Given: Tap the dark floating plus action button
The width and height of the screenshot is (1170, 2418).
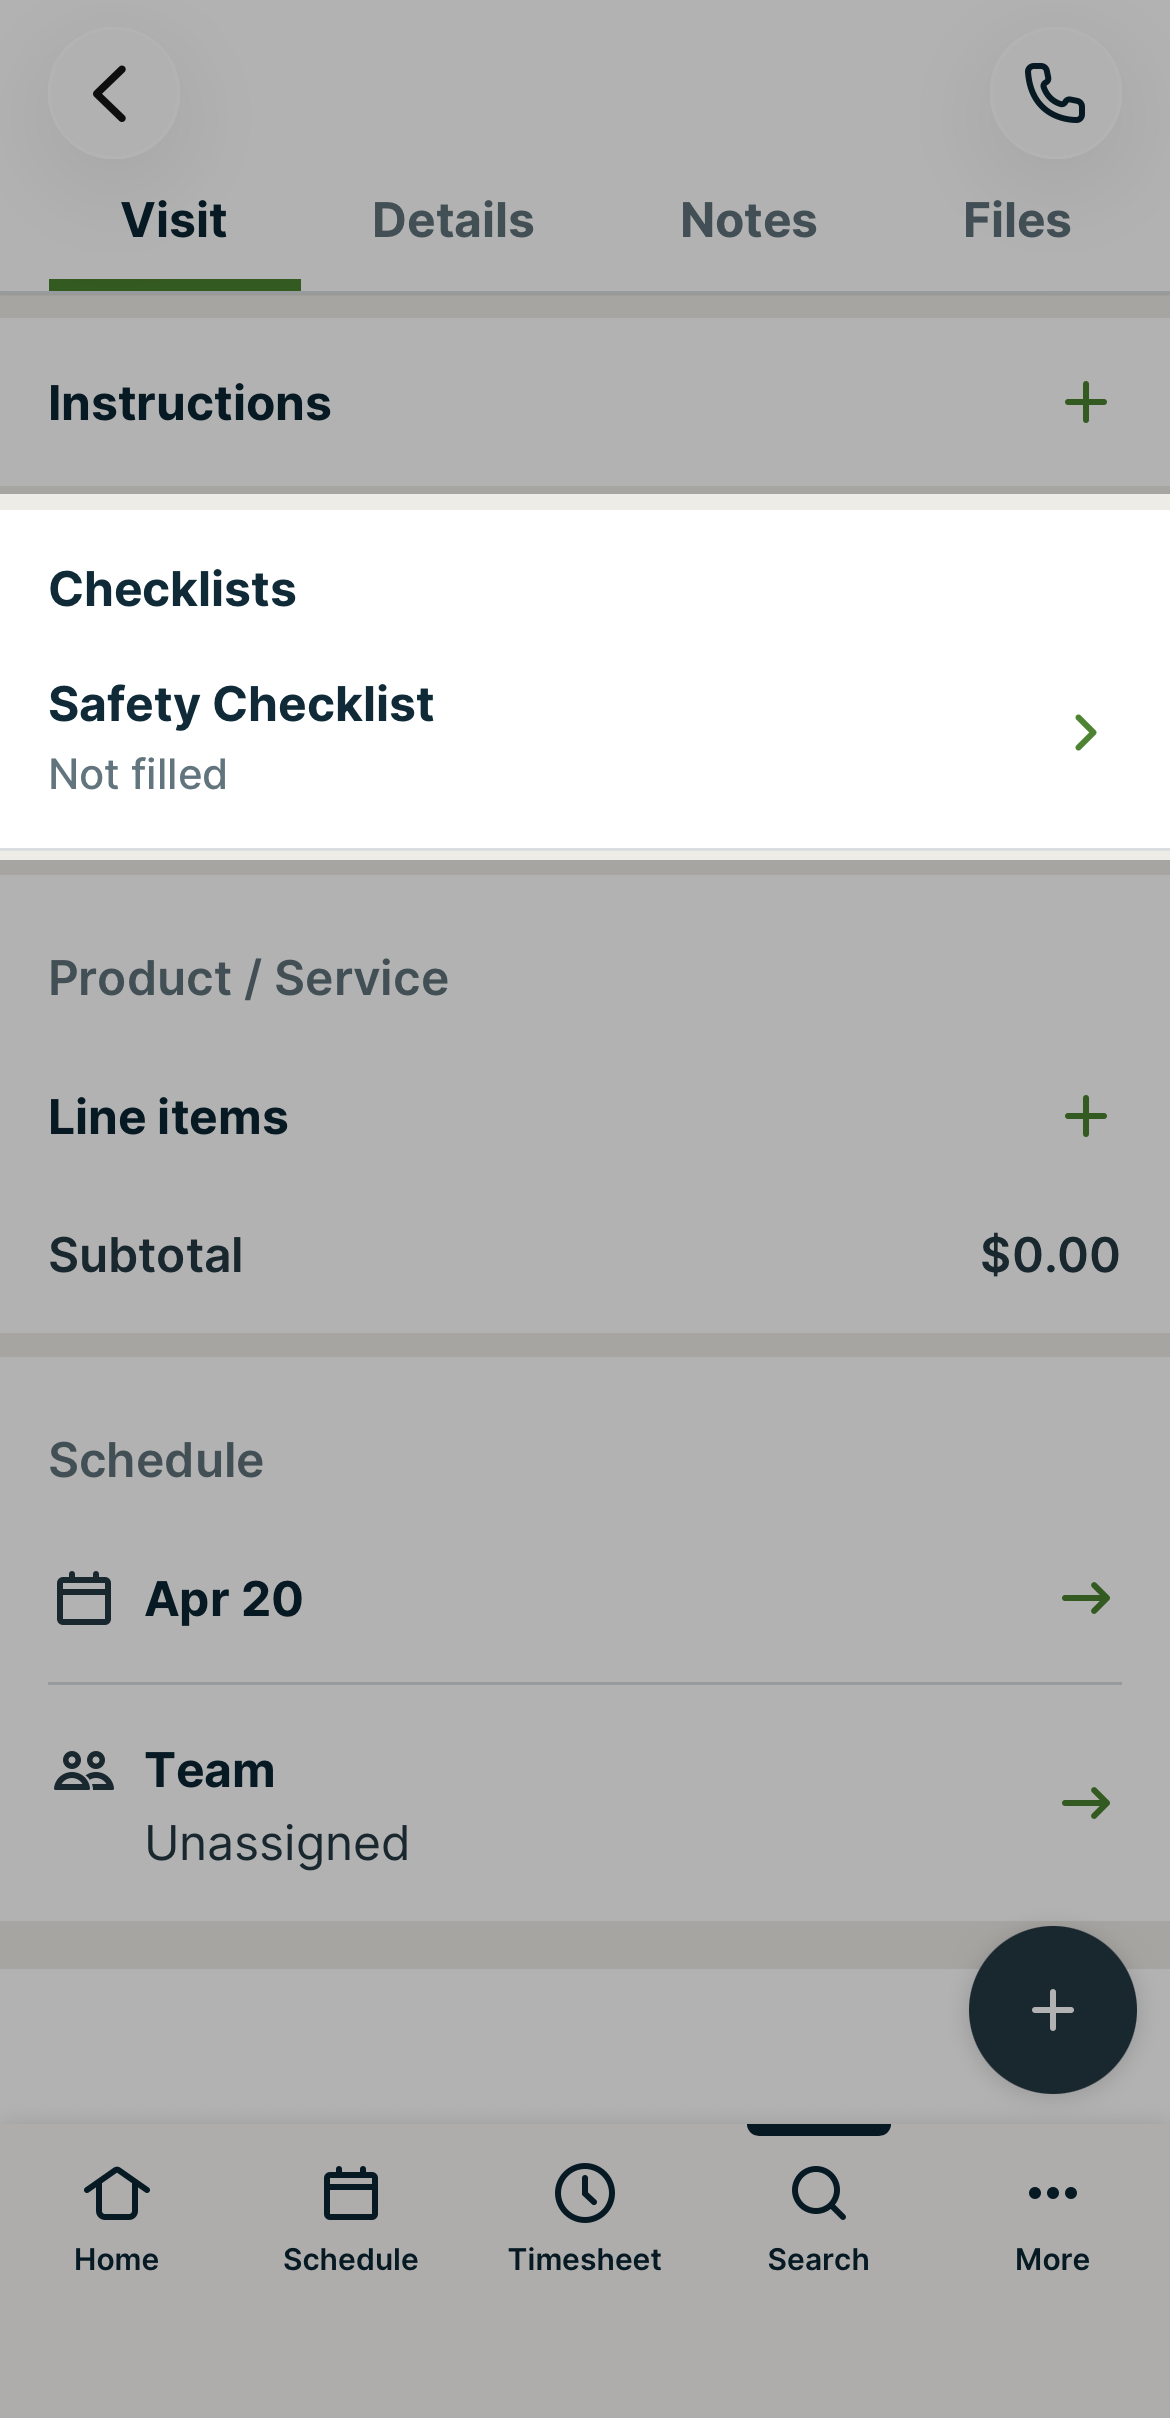Looking at the screenshot, I should click(x=1052, y=2012).
